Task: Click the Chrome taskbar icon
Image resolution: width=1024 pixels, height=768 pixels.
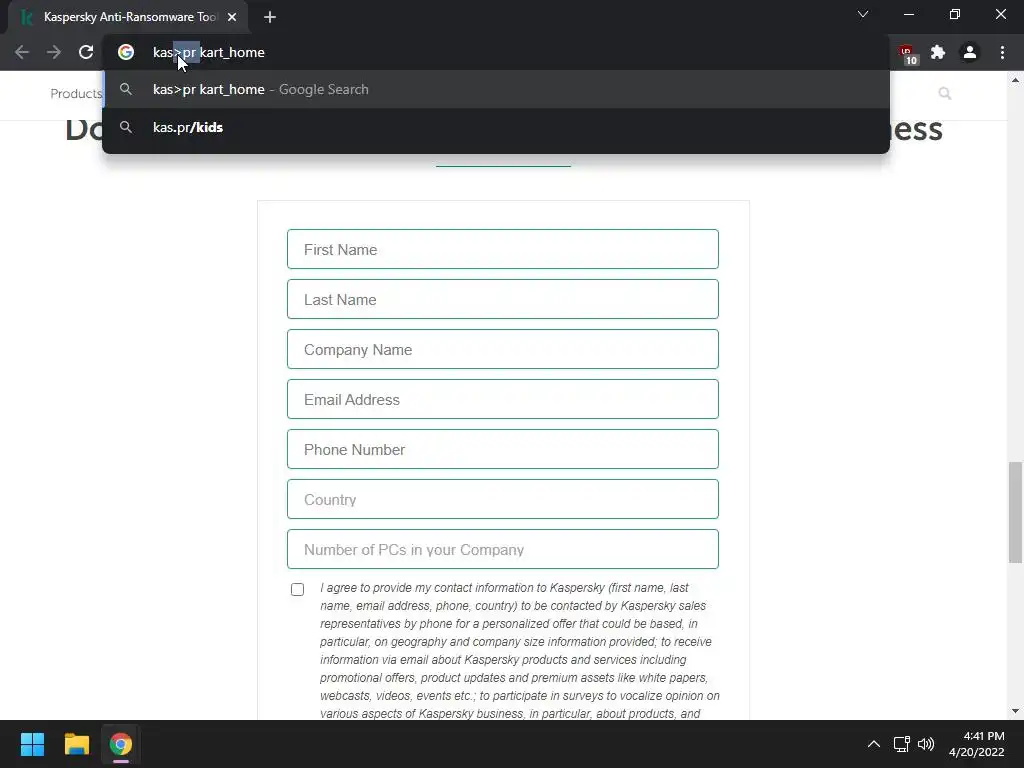Action: coord(121,744)
